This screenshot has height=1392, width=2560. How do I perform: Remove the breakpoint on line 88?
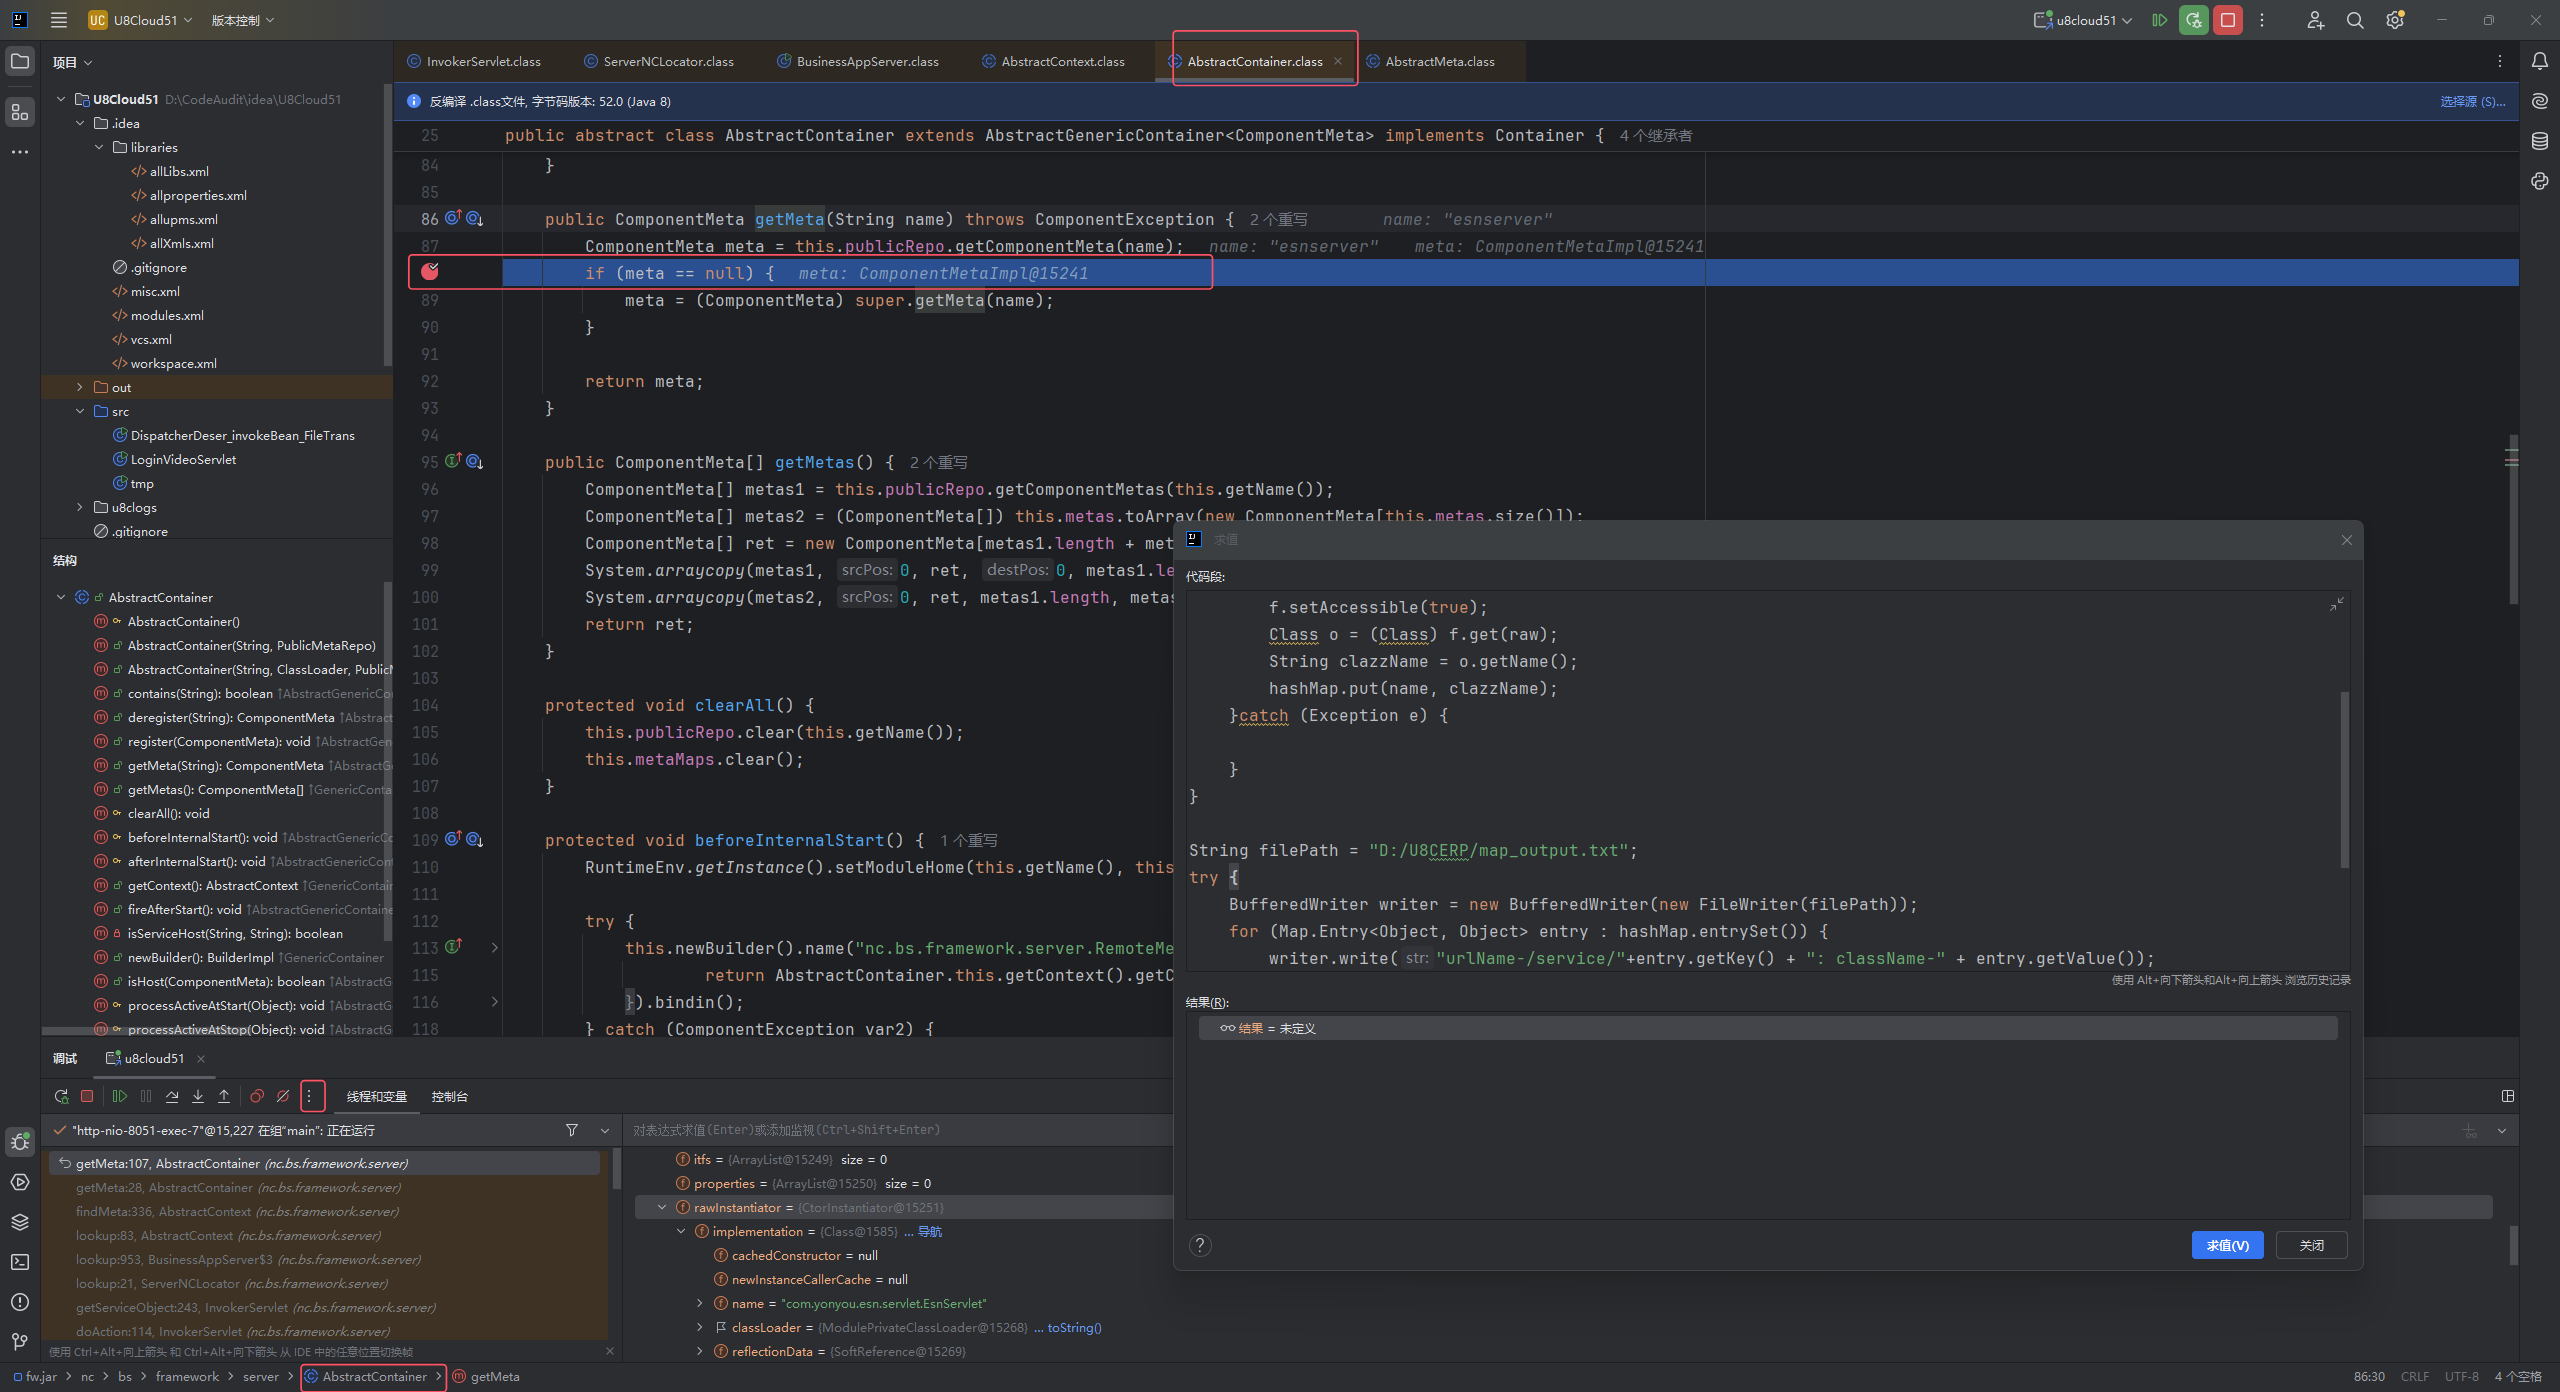(x=430, y=272)
